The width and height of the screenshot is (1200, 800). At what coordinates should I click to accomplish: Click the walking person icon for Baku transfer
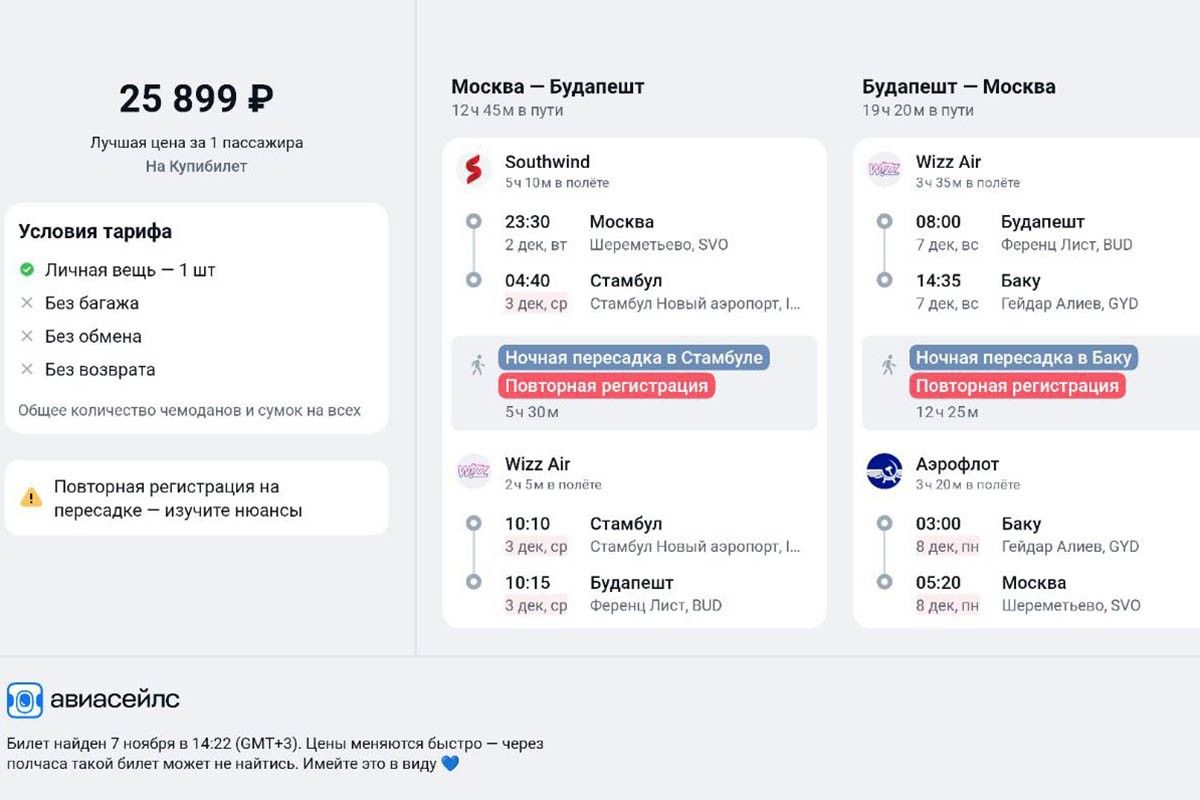tap(888, 365)
